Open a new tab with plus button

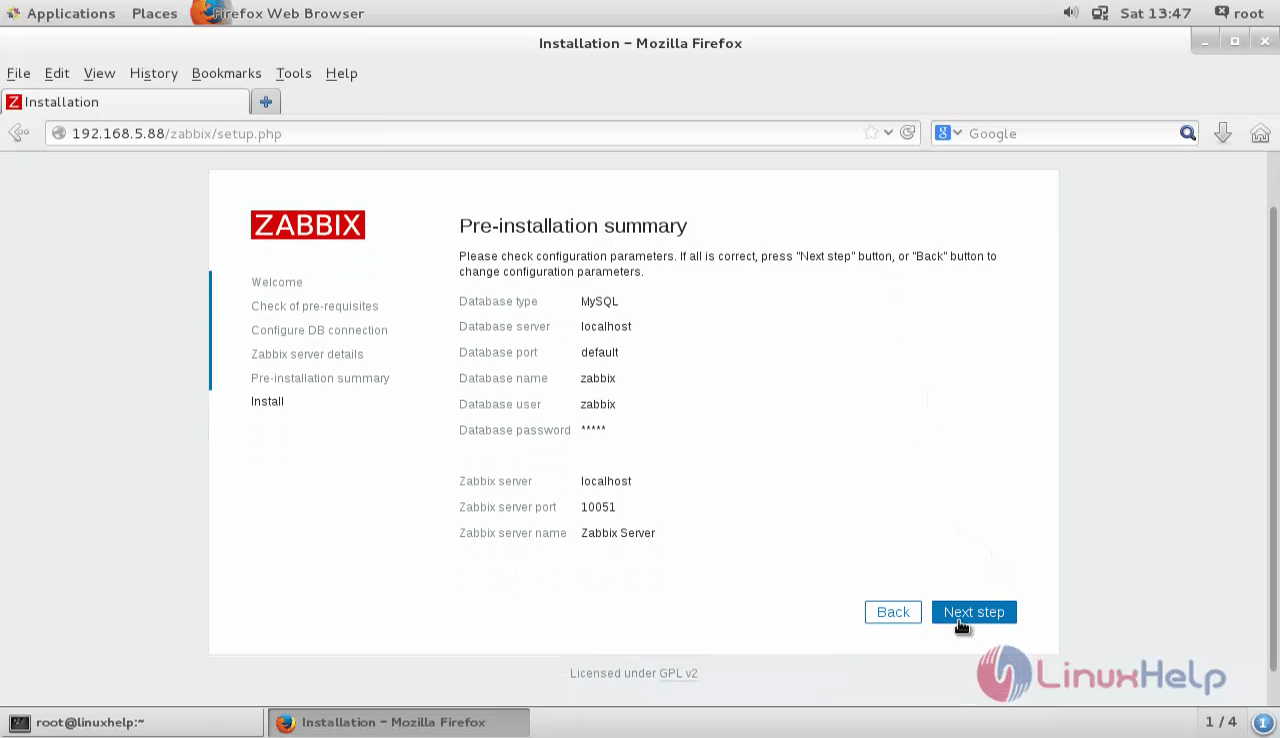(x=266, y=102)
